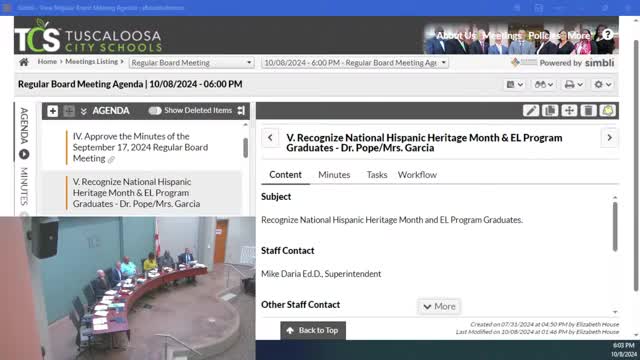Screen dimensions: 640x360
Task: Click the Tuscaloosa City Schools logo
Action: (89, 36)
